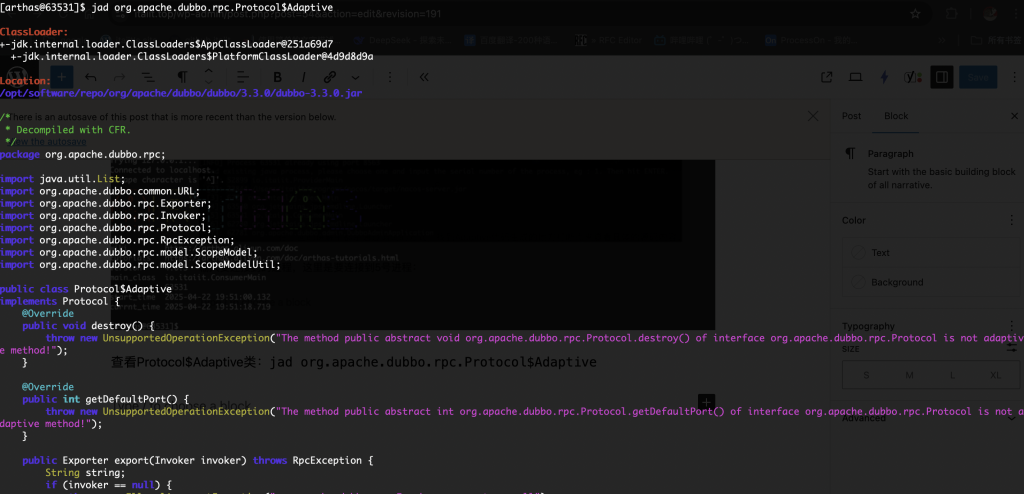The width and height of the screenshot is (1024, 494).
Task: Click the dubbo-3.3.0.jar location path
Action: click(181, 93)
